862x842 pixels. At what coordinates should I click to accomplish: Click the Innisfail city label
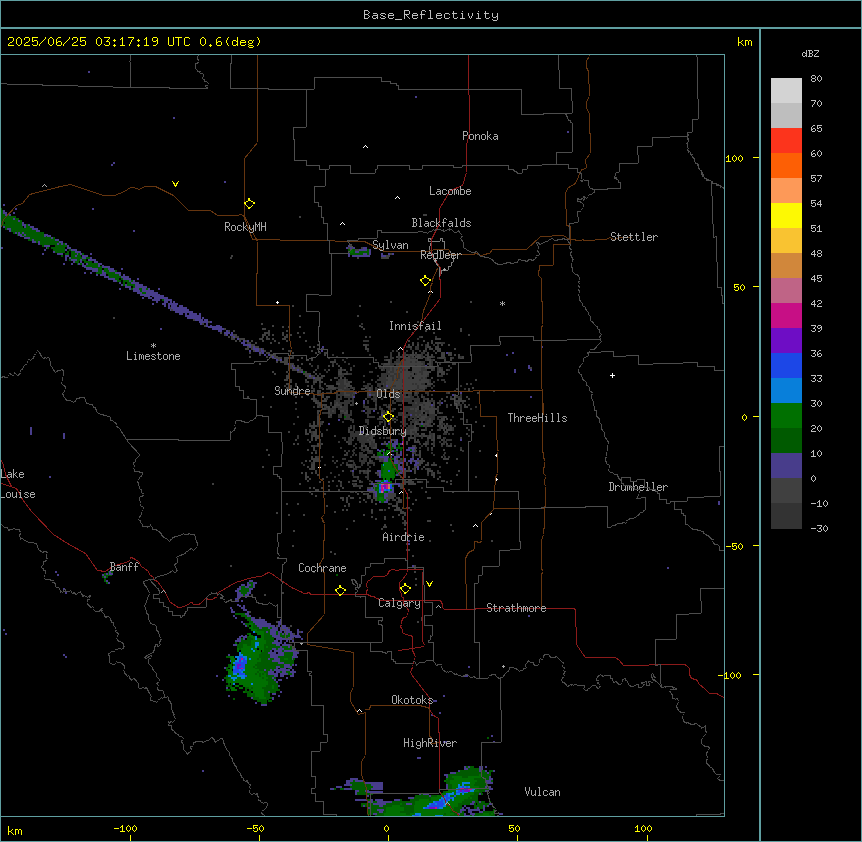tap(415, 326)
